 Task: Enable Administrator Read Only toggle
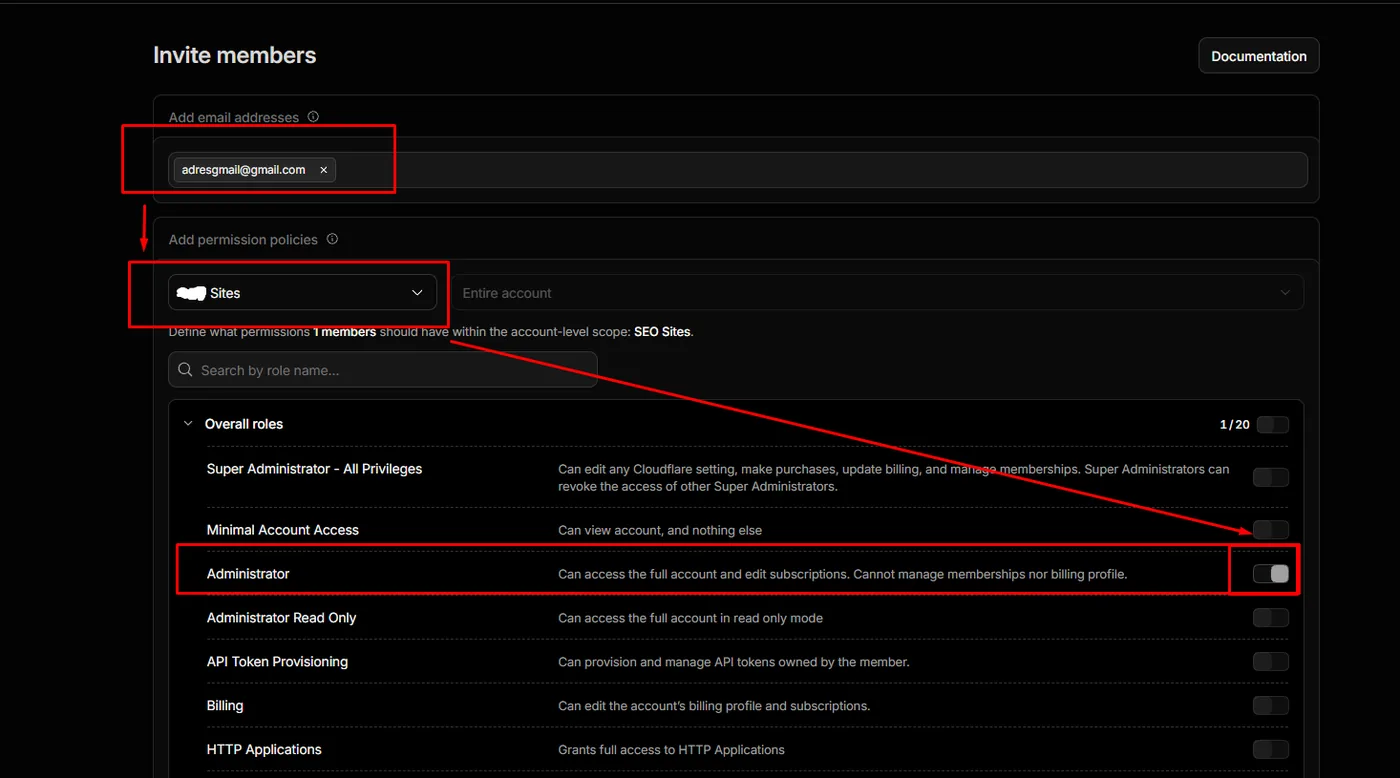click(1271, 618)
